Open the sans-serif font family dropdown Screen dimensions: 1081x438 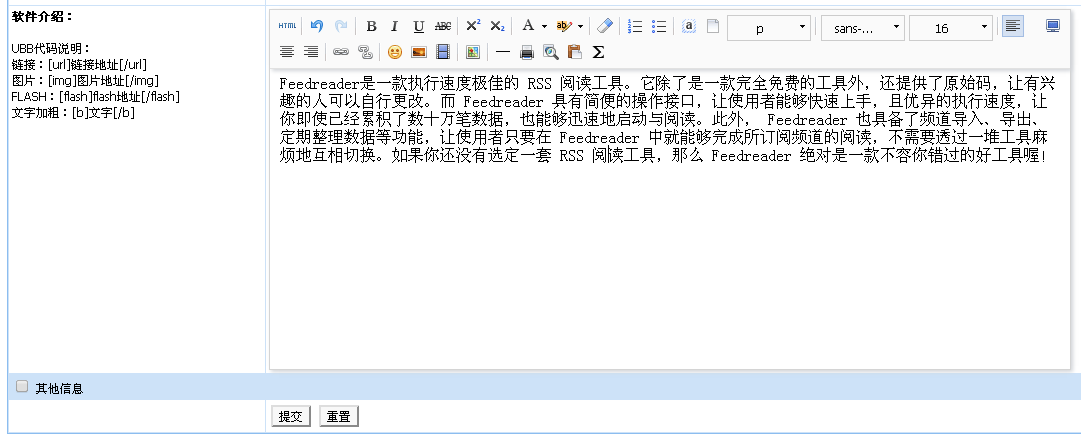[x=862, y=28]
